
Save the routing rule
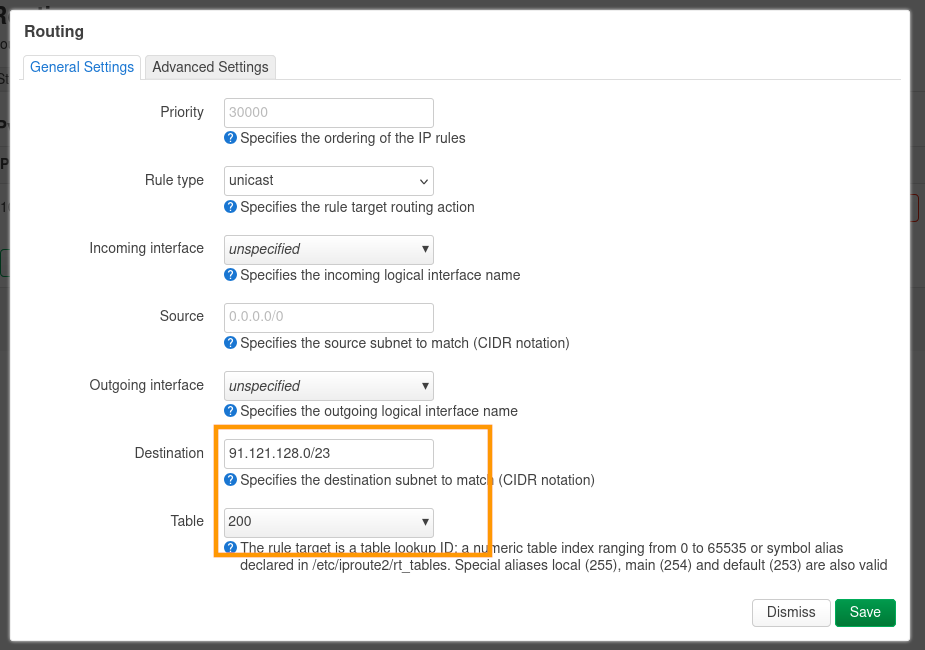[x=865, y=612]
